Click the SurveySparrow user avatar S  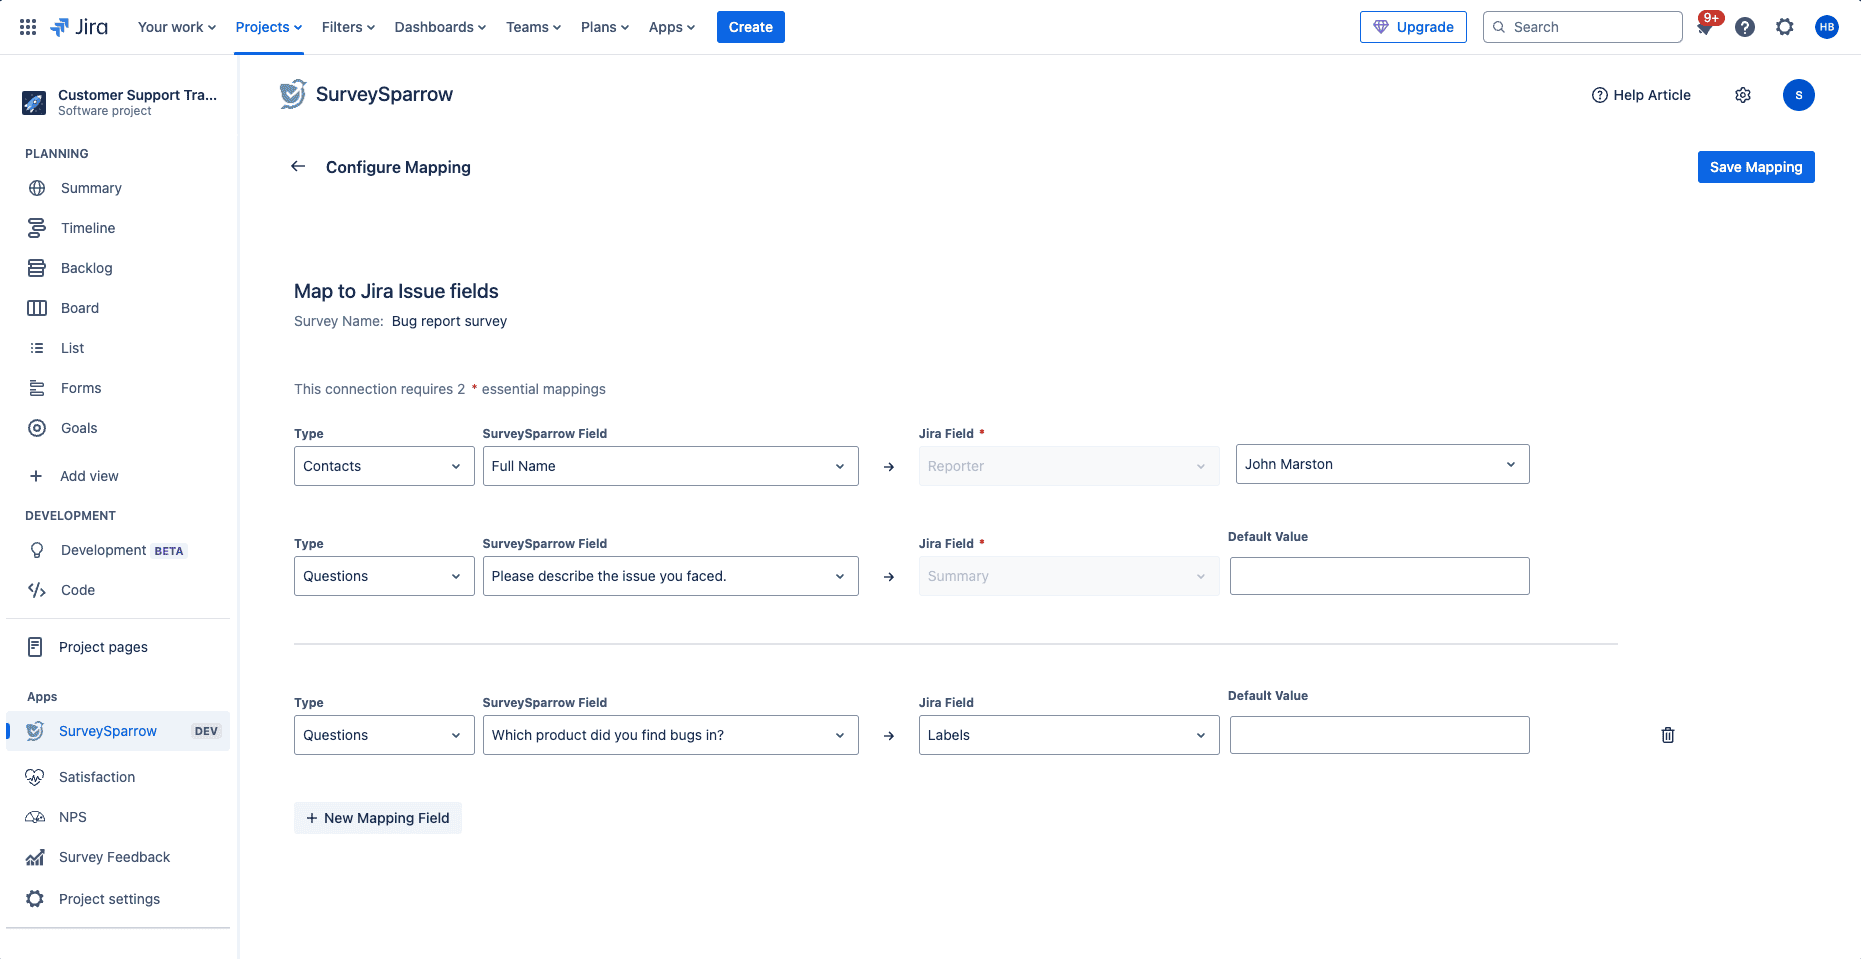pyautogui.click(x=1798, y=95)
